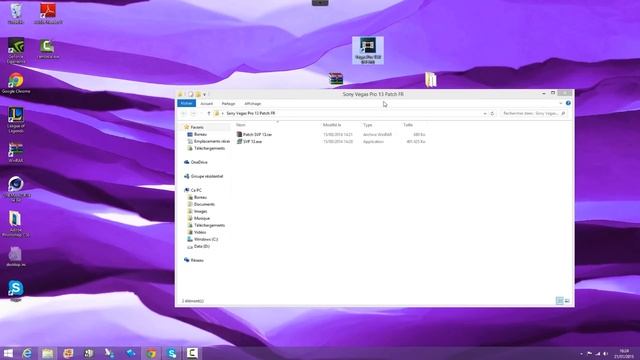
Task: Sort files by Nom column
Action: pyautogui.click(x=241, y=125)
